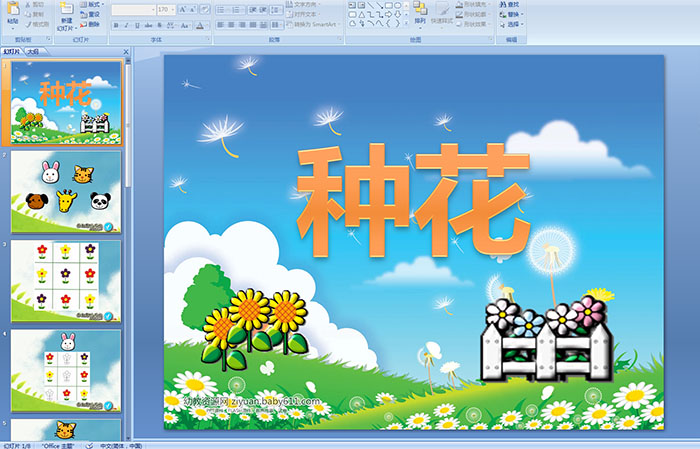The height and width of the screenshot is (449, 700).
Task: Select the Rounded Rectangle shape
Action: pyautogui.click(x=352, y=14)
